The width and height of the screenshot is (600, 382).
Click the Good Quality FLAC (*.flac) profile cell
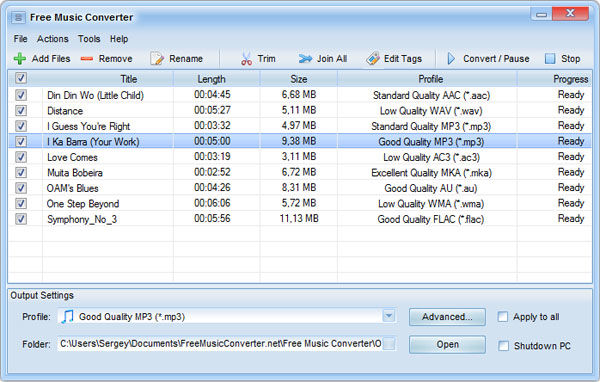(x=431, y=219)
